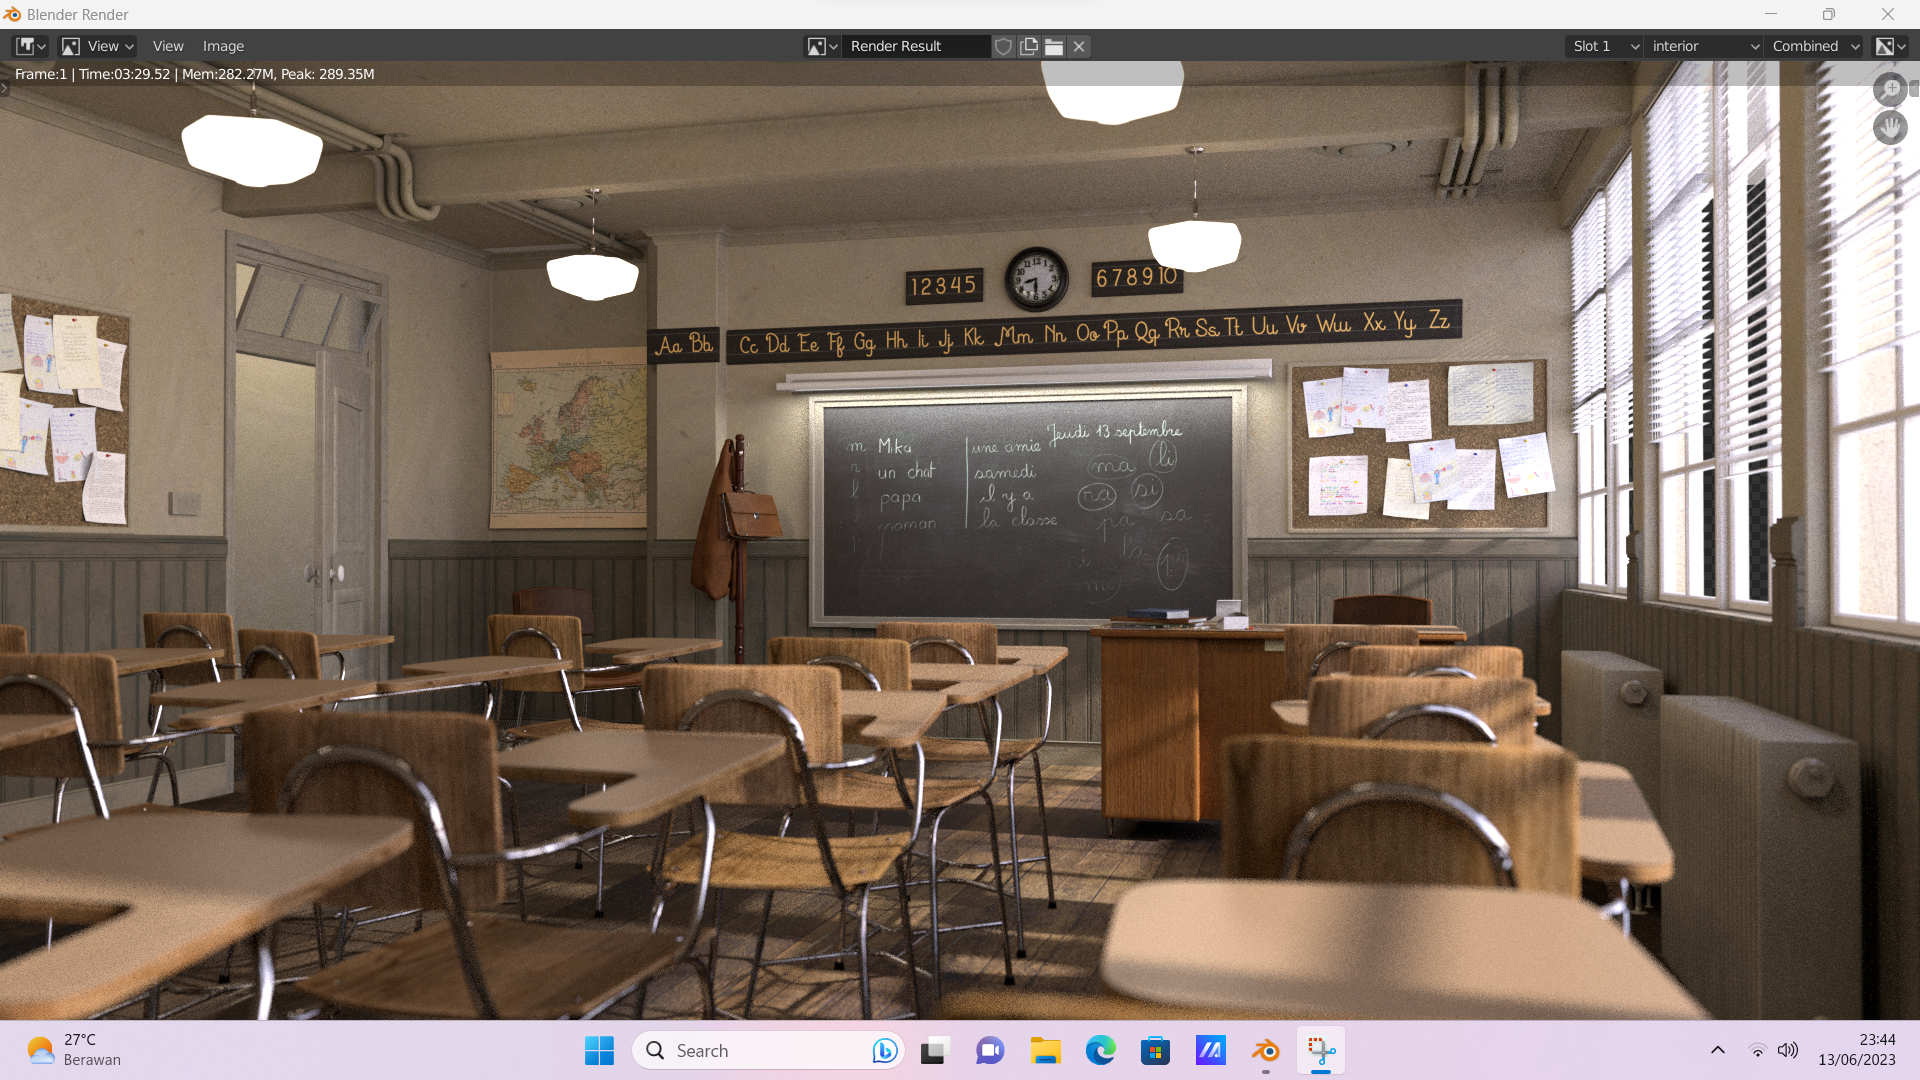Open the interior view layer dropdown

[1705, 46]
